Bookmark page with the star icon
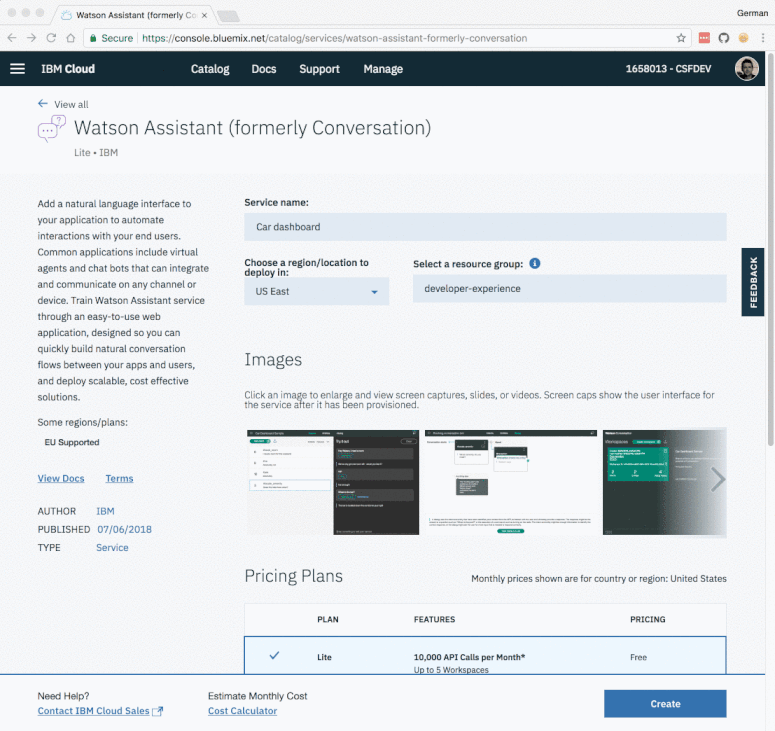This screenshot has height=731, width=775. 681,38
